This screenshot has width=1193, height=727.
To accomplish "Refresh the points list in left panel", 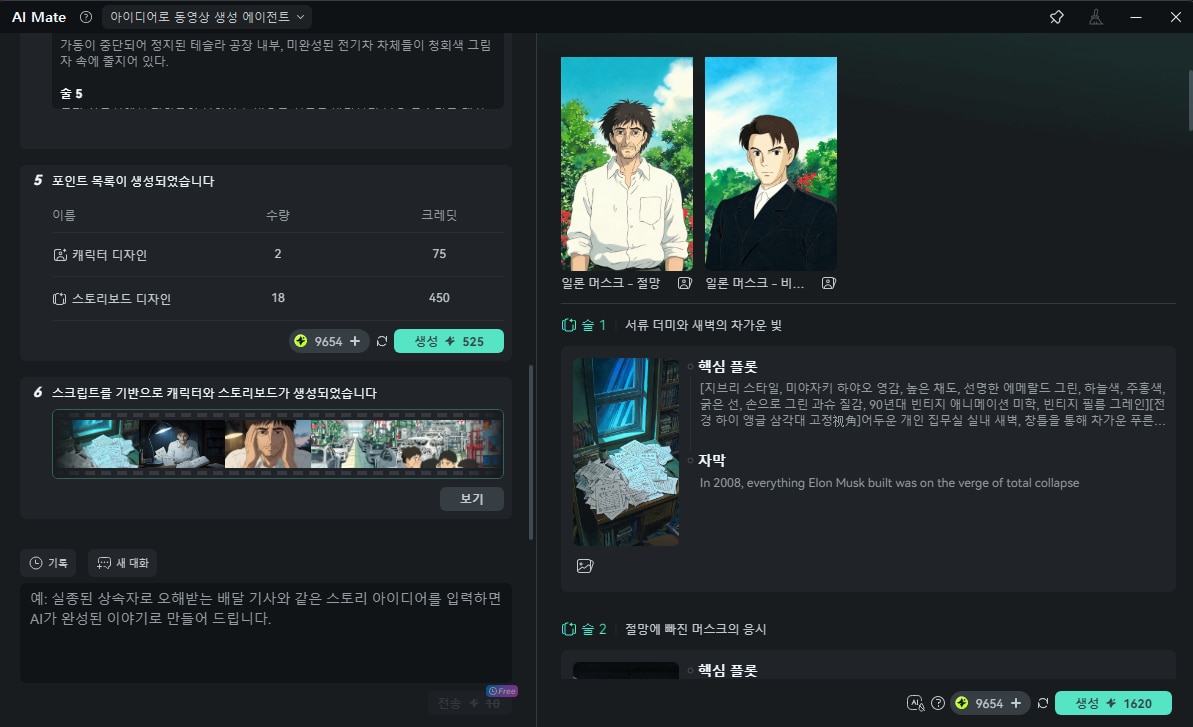I will [382, 341].
